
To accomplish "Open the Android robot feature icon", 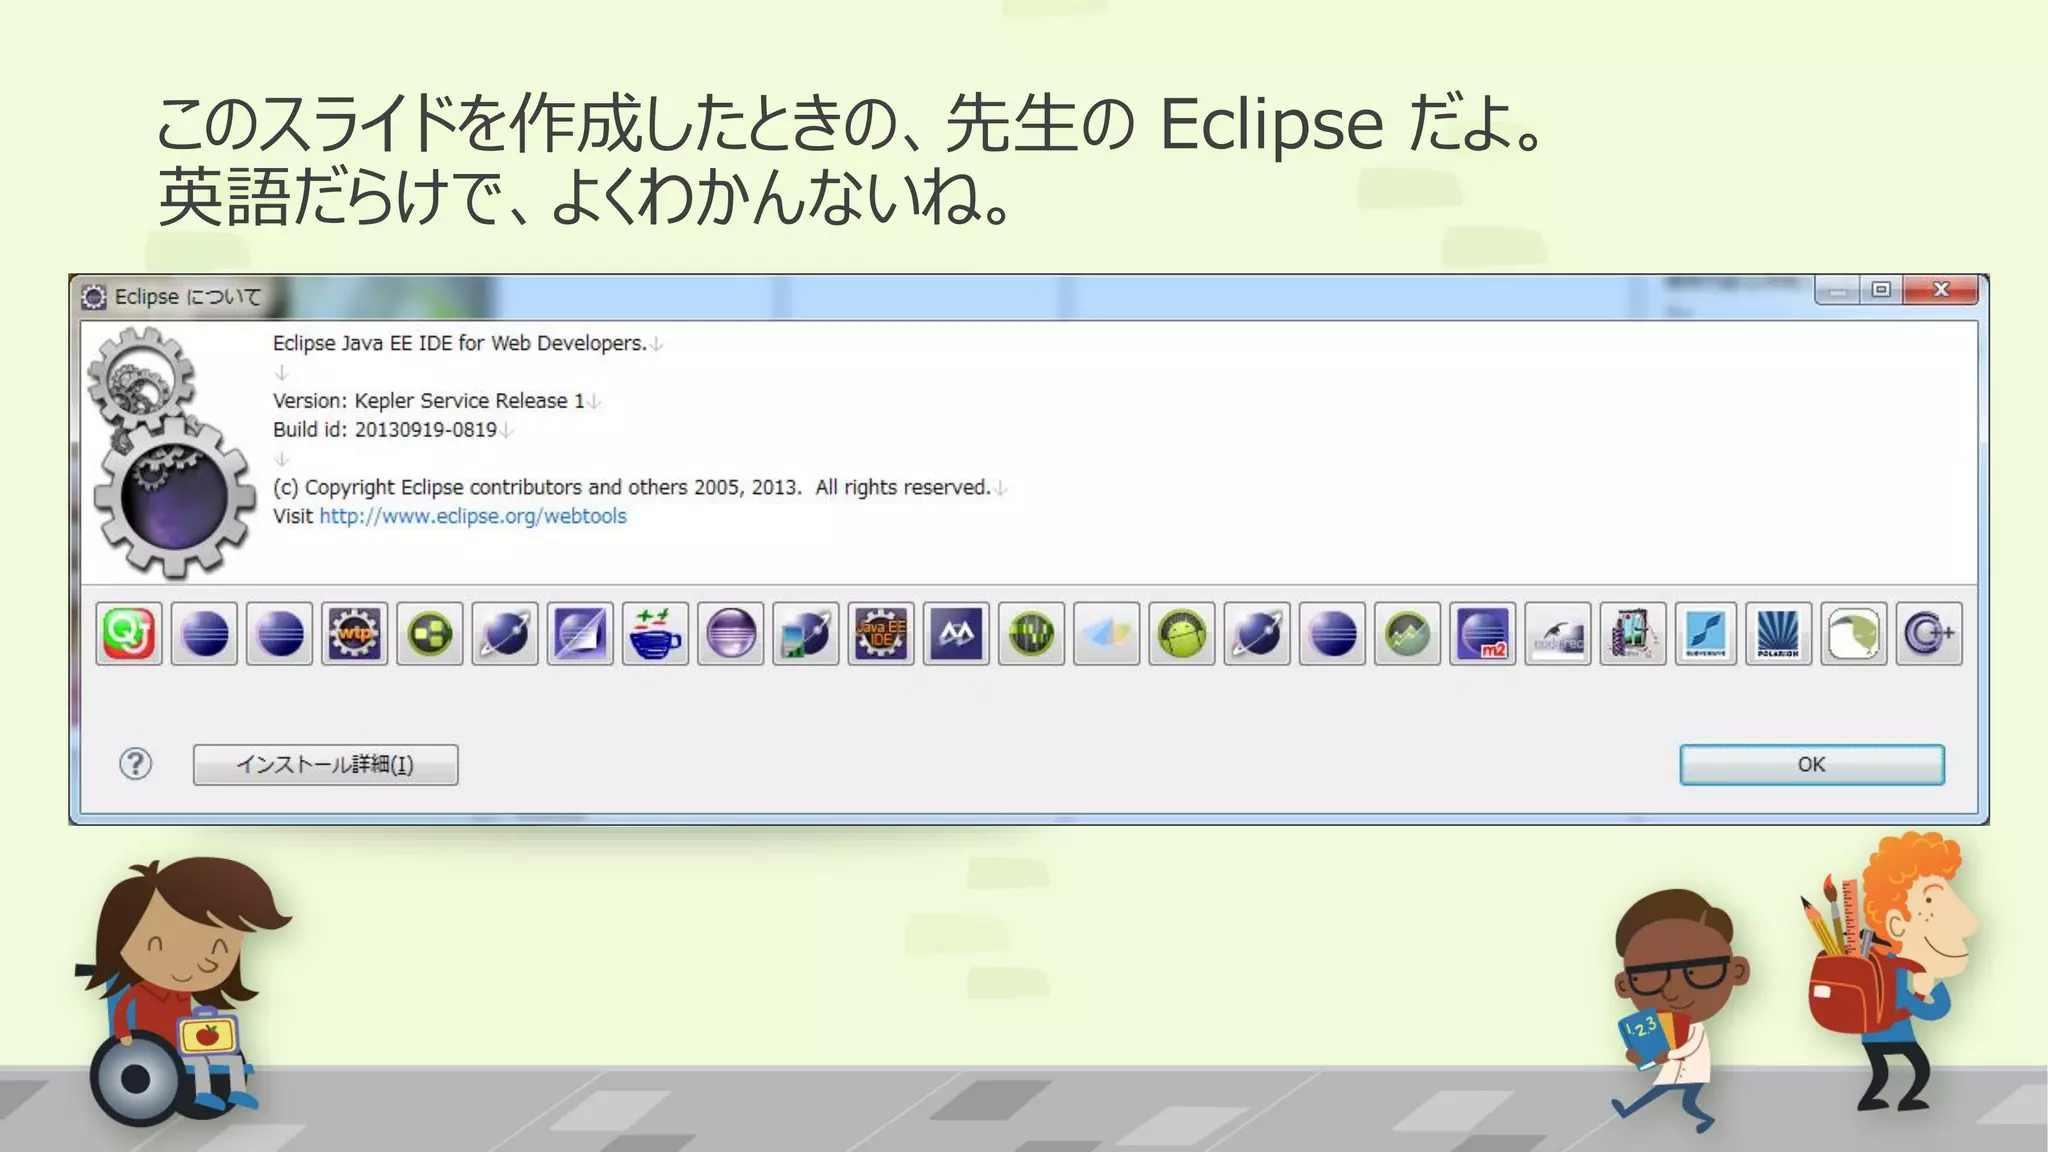I will pos(1182,633).
